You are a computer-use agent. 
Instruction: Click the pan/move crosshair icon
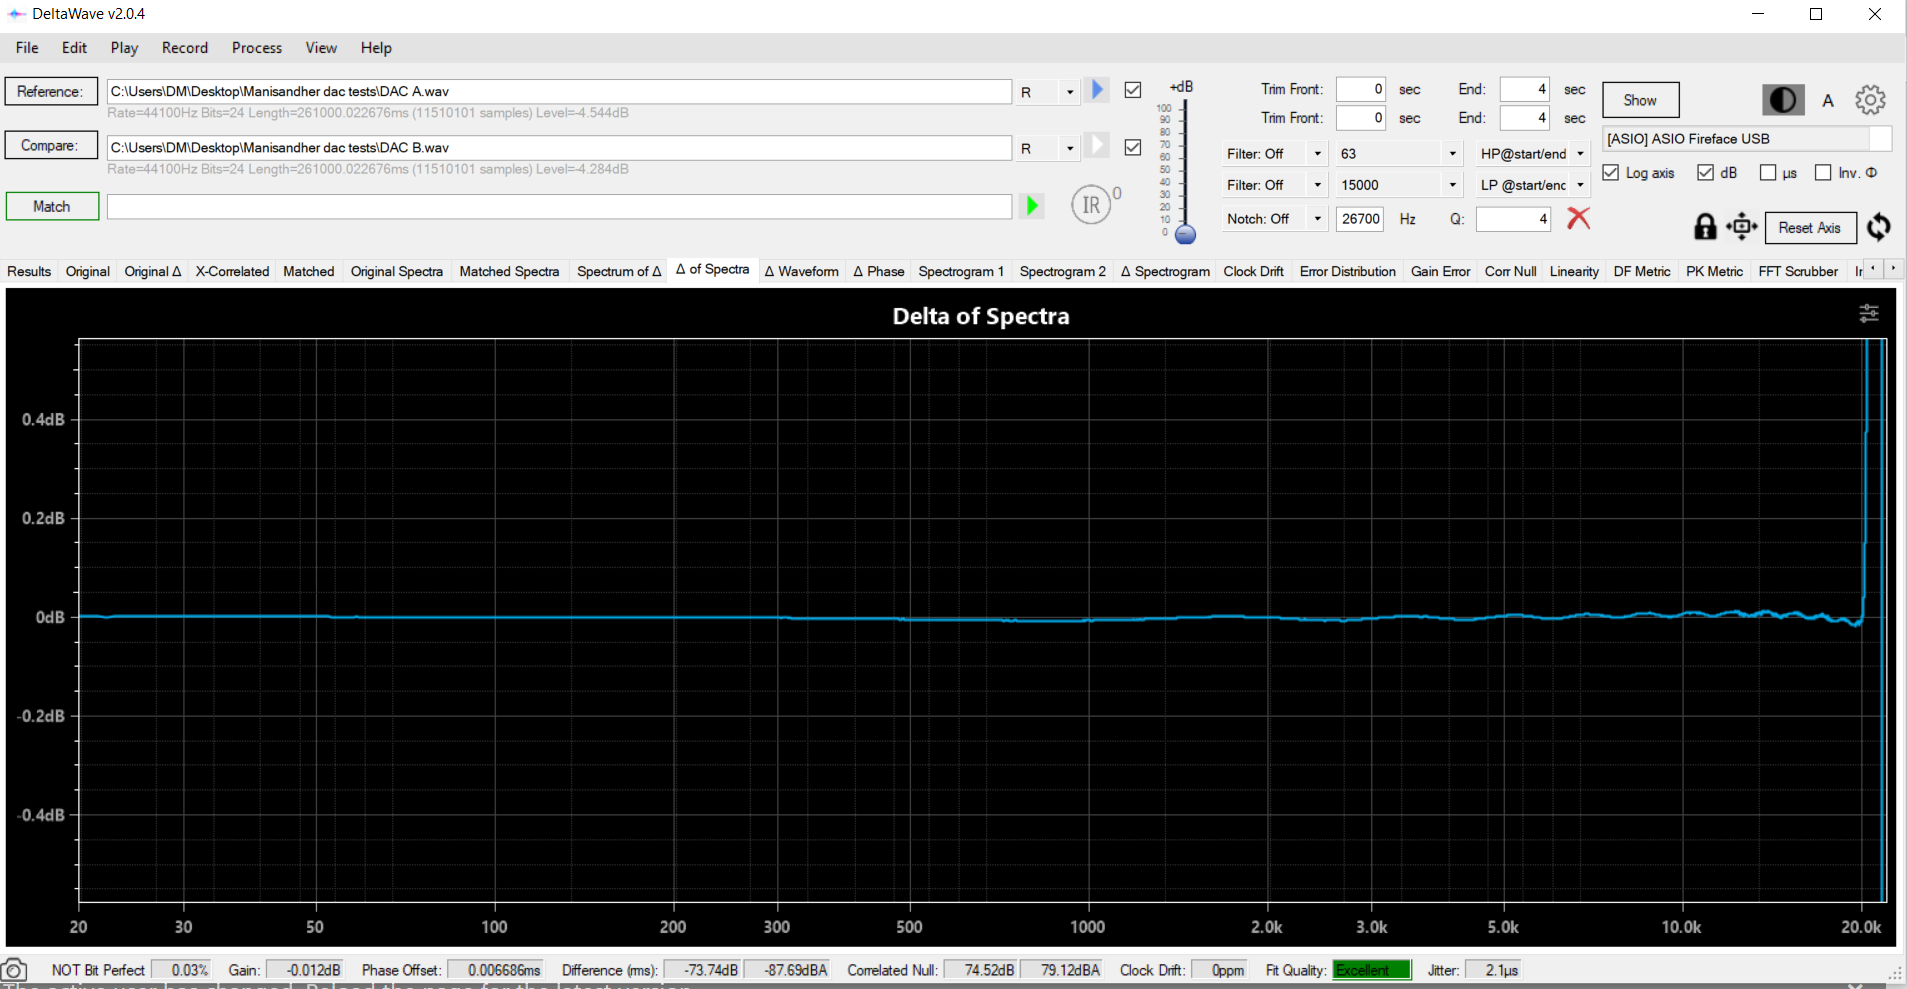click(1741, 227)
